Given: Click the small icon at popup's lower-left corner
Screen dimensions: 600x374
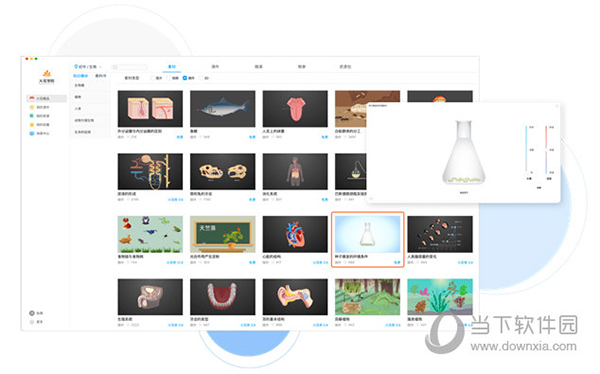Looking at the screenshot, I should (371, 199).
